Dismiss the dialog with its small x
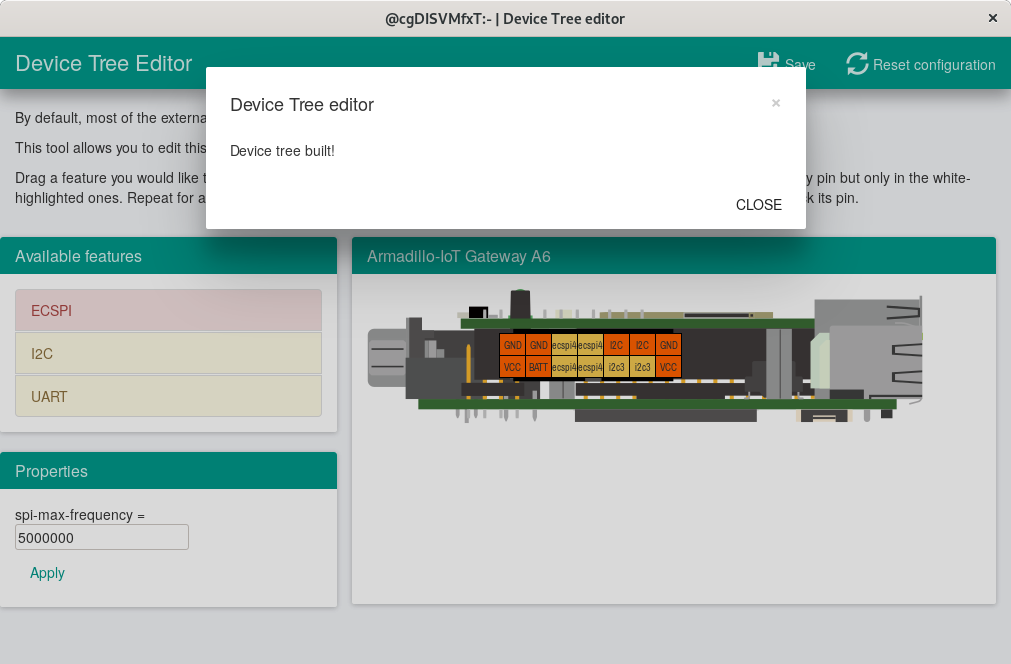 pyautogui.click(x=776, y=103)
